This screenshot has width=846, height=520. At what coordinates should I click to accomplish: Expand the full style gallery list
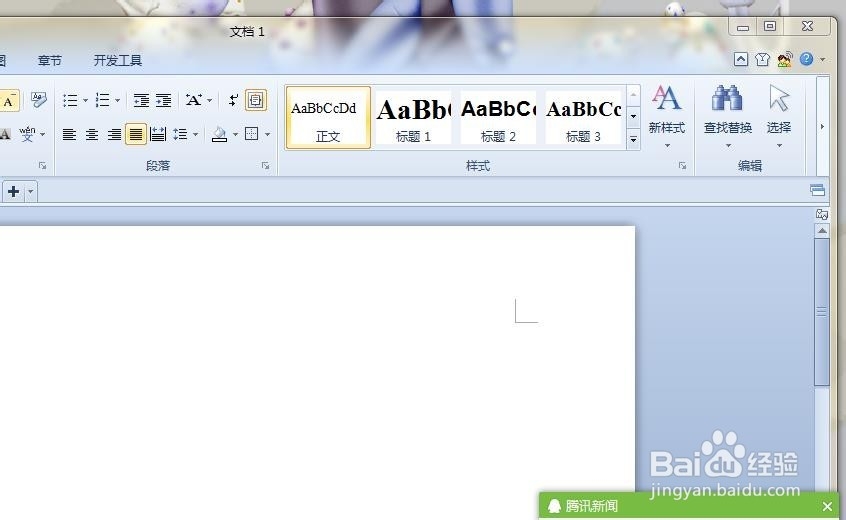[633, 140]
